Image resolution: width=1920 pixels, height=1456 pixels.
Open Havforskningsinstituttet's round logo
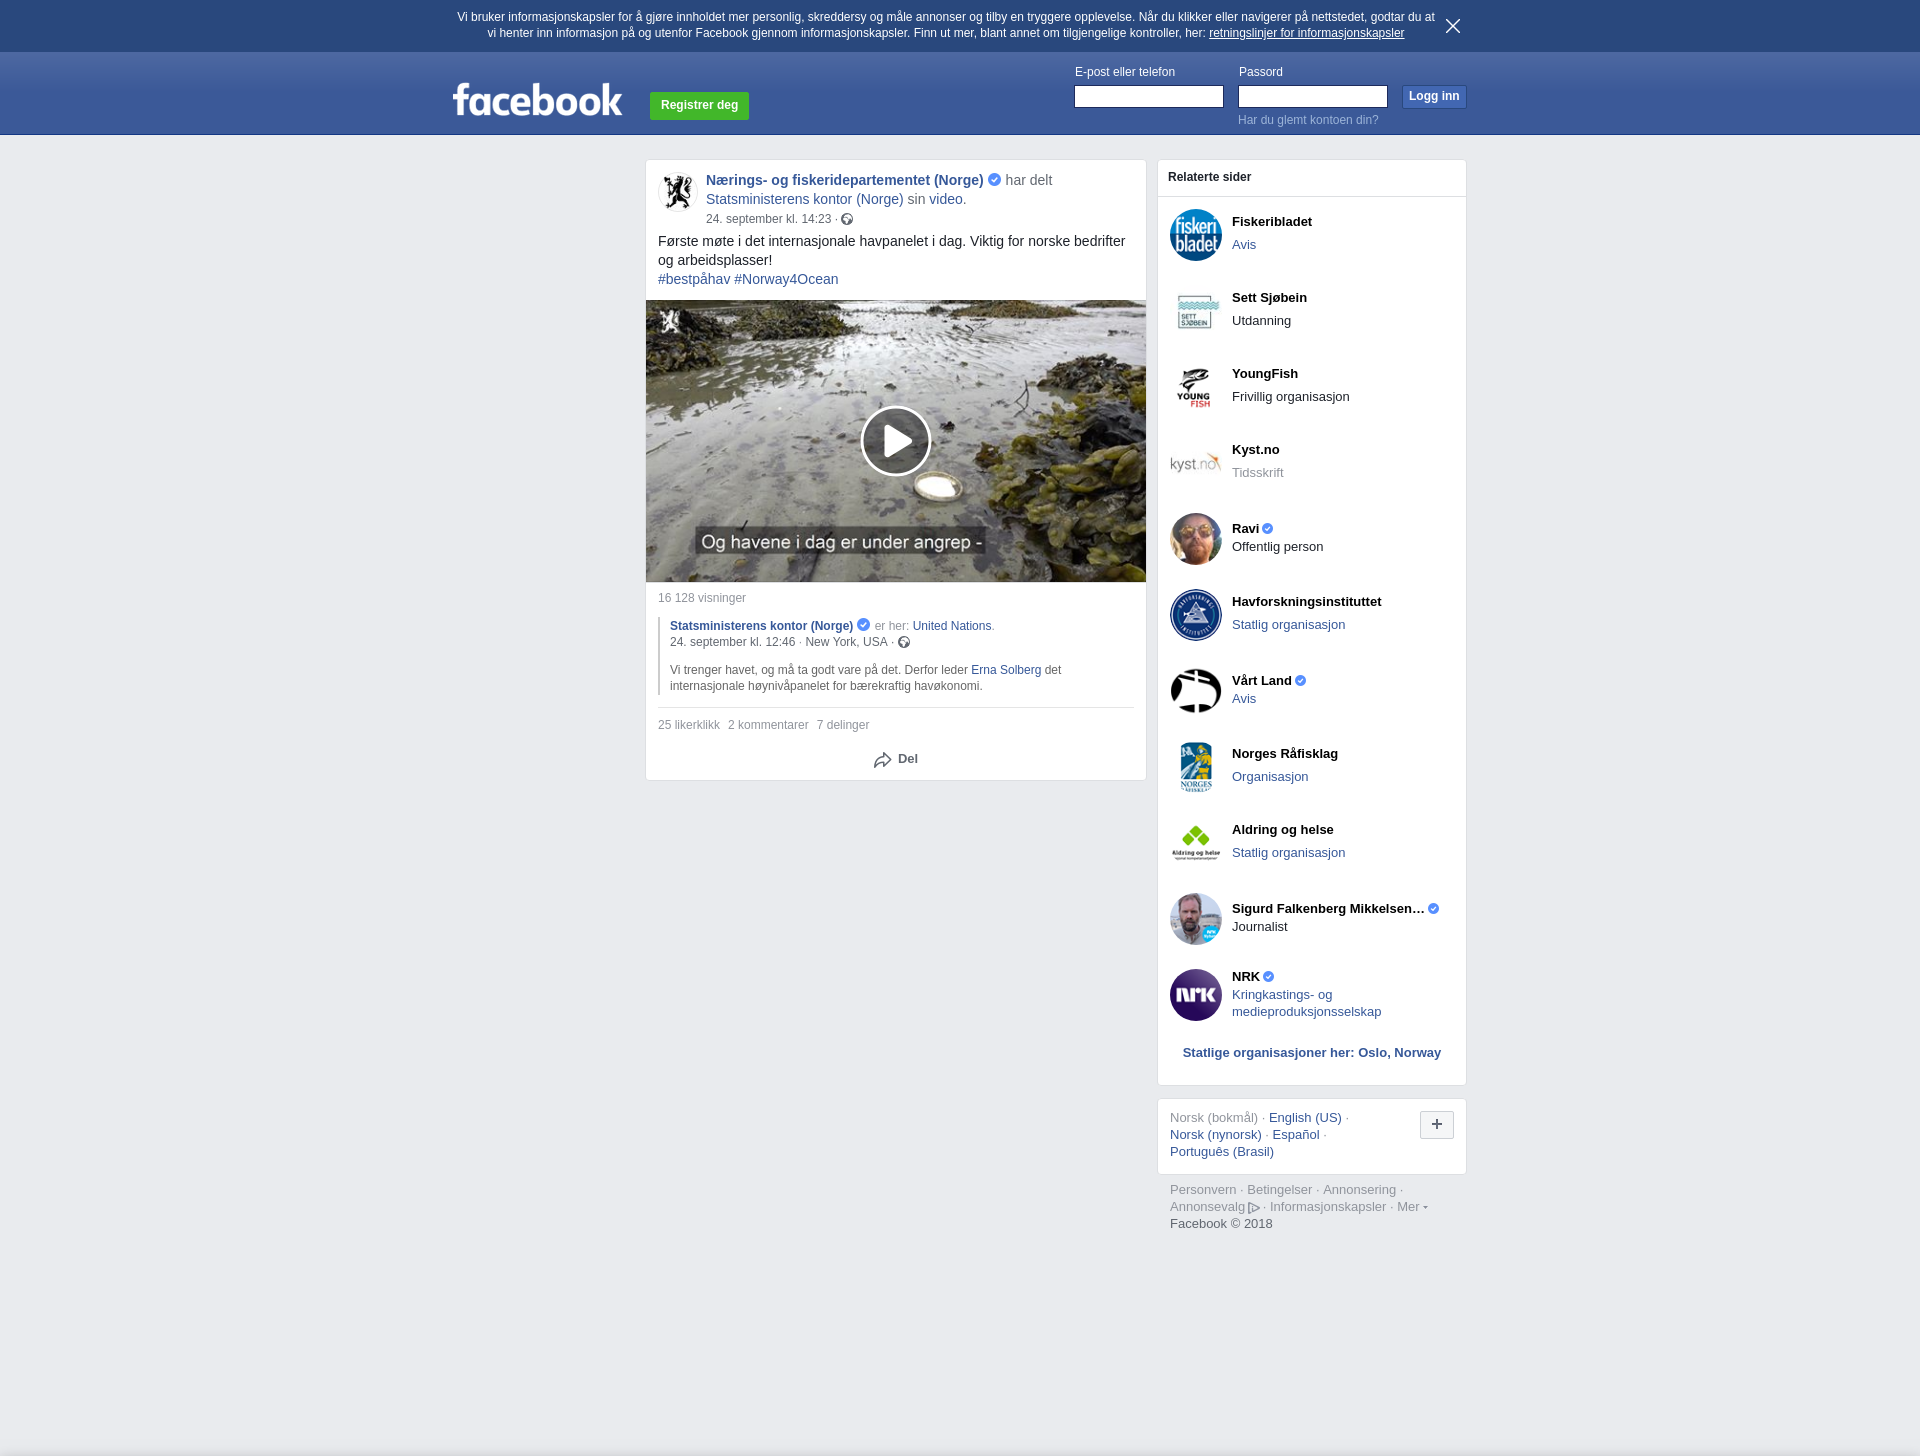(x=1195, y=615)
